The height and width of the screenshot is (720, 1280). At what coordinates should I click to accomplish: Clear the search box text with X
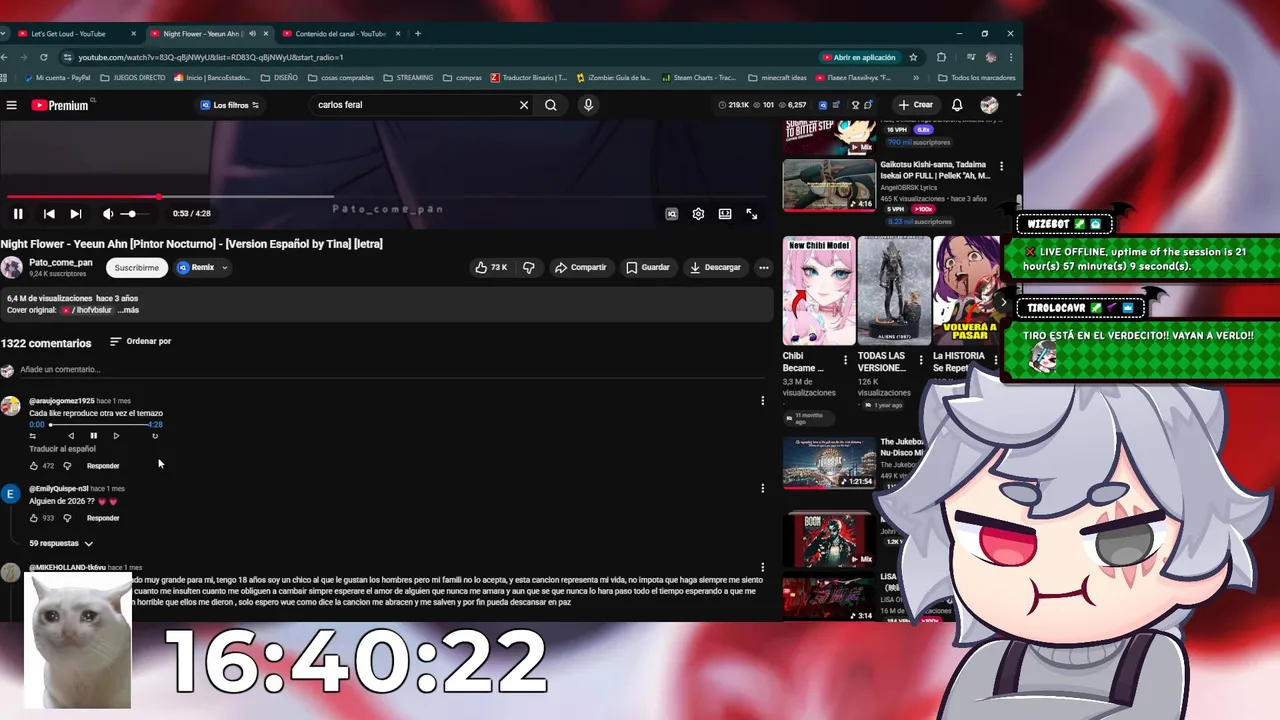pyautogui.click(x=523, y=105)
